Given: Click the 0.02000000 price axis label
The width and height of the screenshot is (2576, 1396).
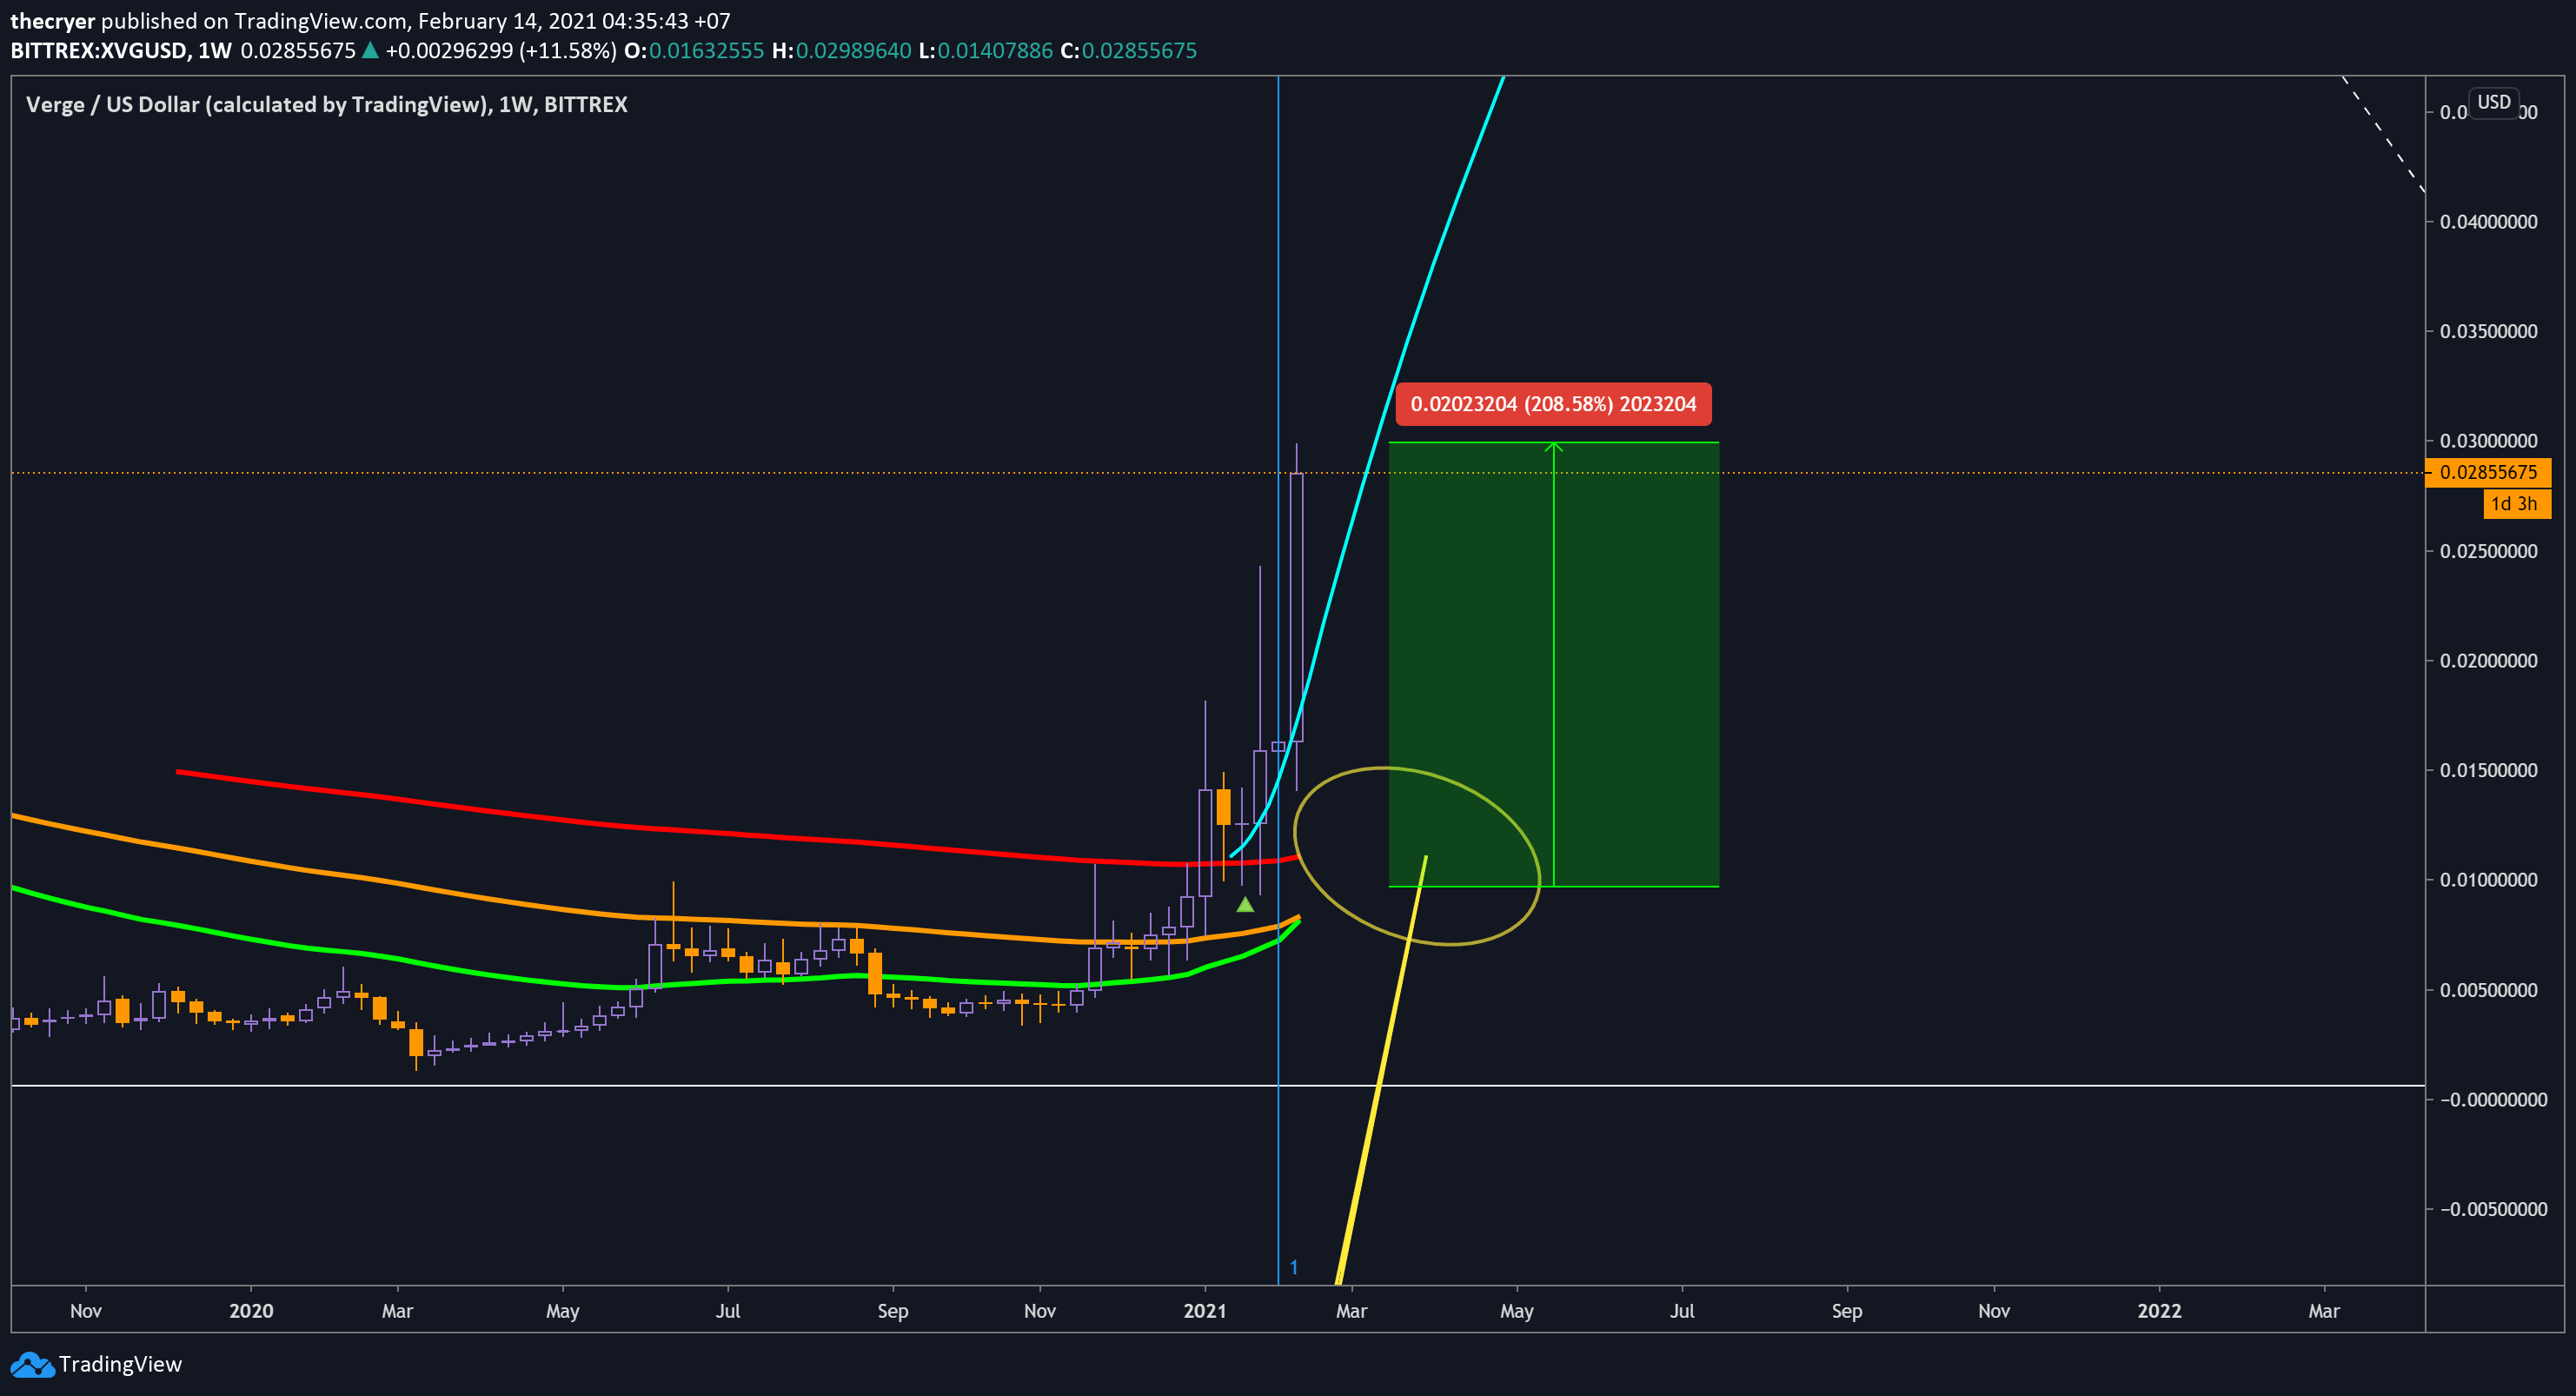Looking at the screenshot, I should [x=2488, y=661].
